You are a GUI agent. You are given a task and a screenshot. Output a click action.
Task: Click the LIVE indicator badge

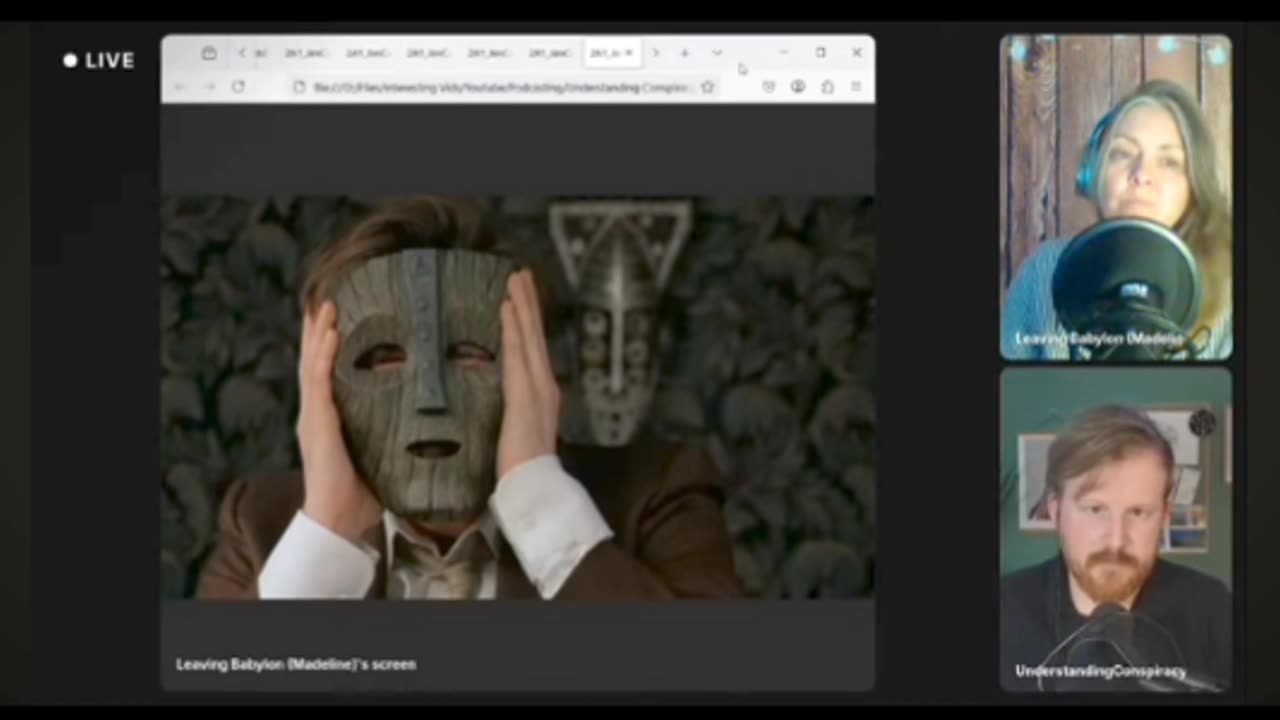(x=98, y=61)
